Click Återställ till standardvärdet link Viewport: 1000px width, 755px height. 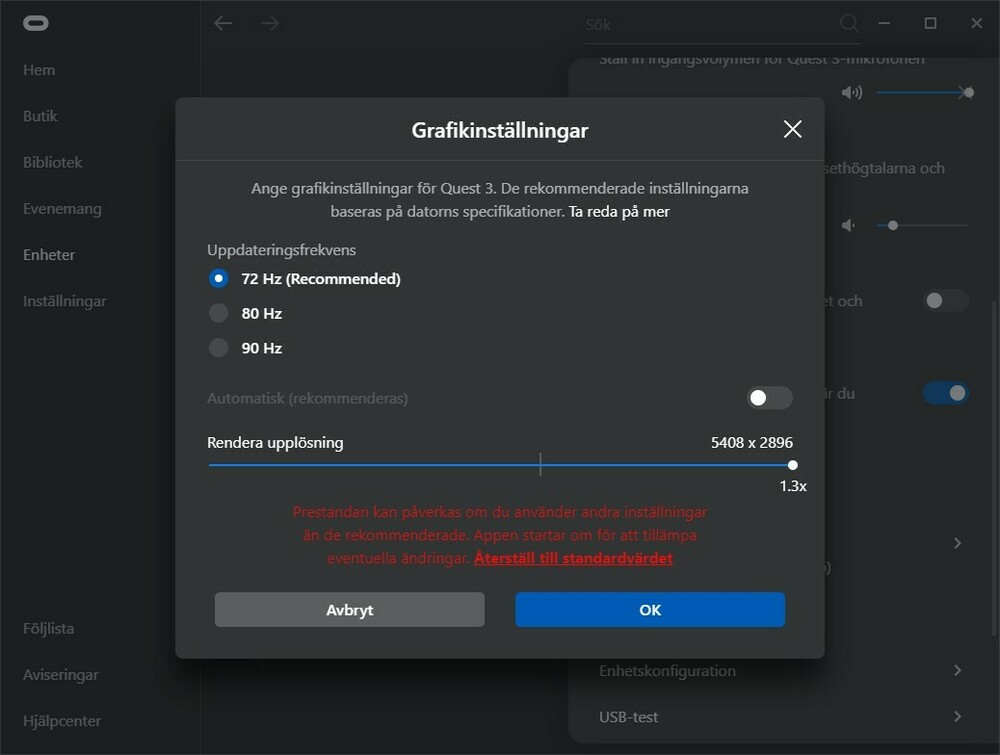coord(573,558)
